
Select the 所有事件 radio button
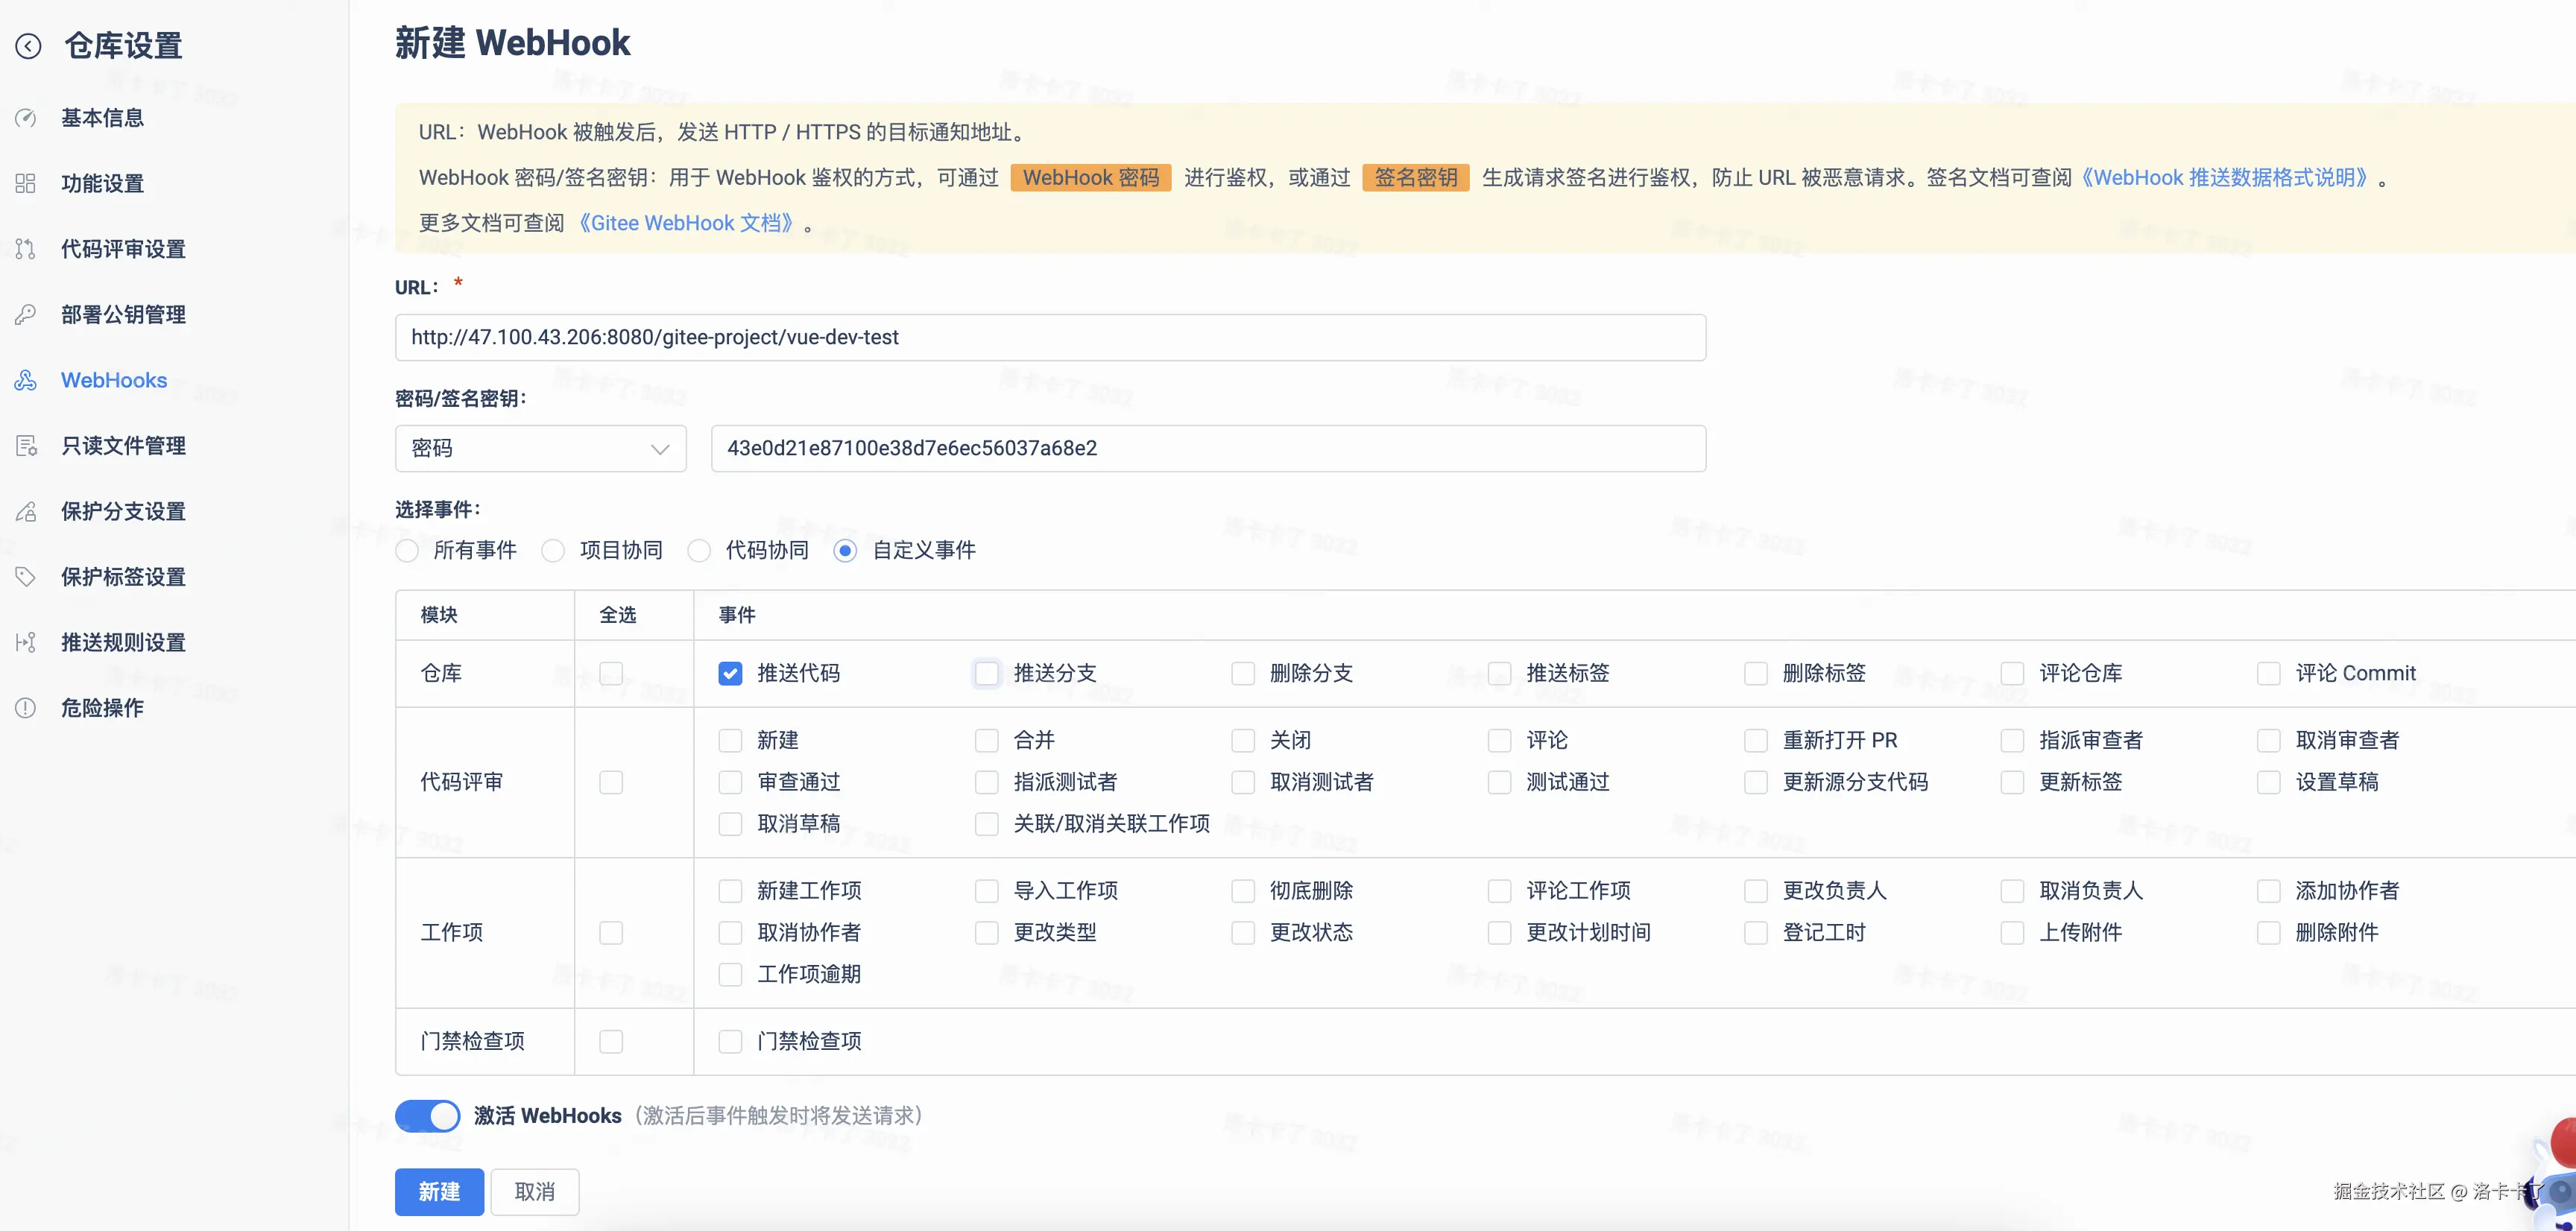click(407, 551)
